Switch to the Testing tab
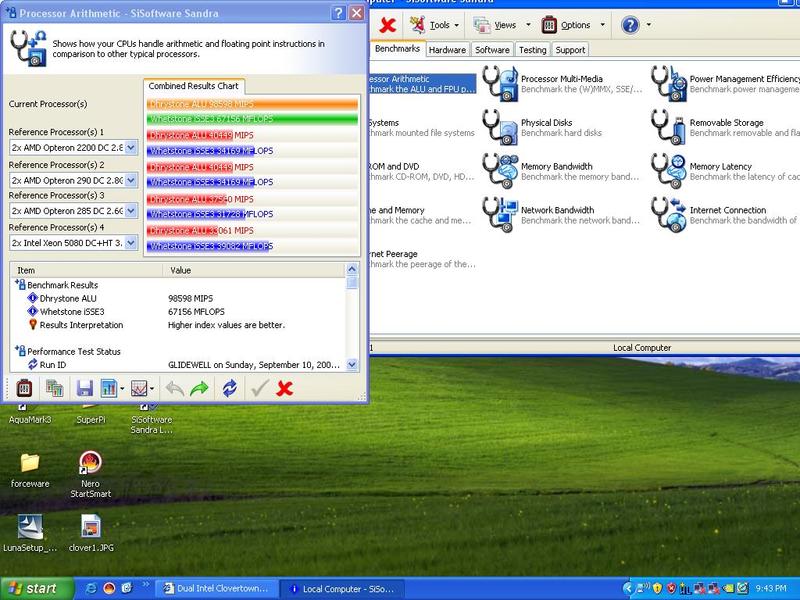Viewport: 800px width, 600px height. [x=533, y=50]
